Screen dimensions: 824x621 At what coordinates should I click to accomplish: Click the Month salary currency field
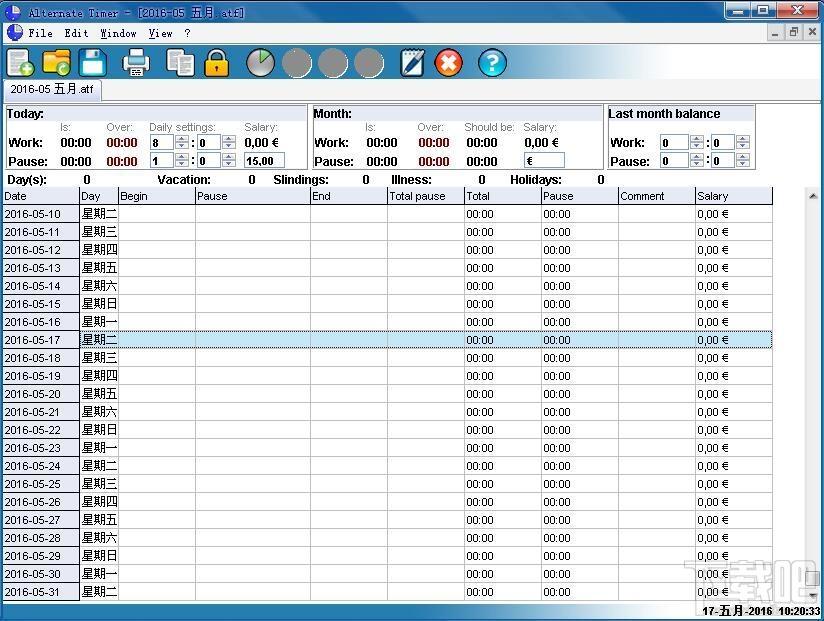544,161
